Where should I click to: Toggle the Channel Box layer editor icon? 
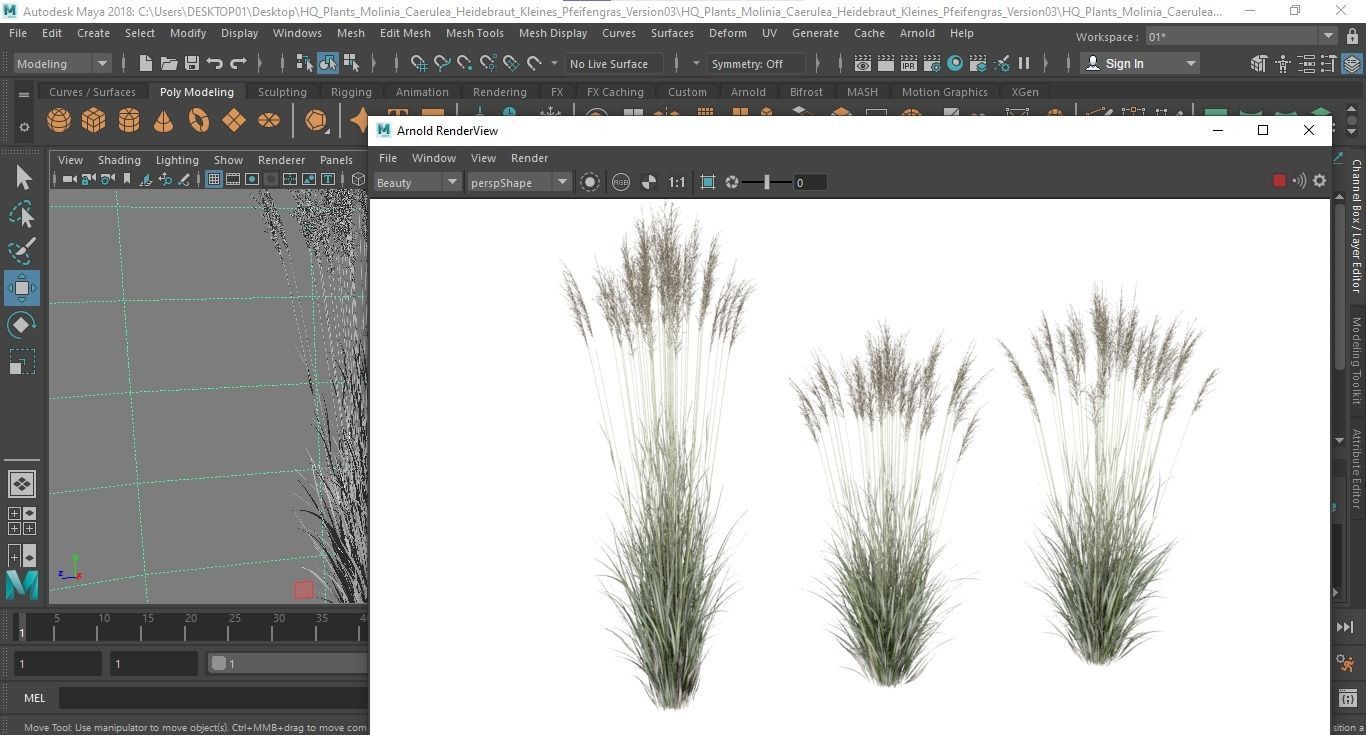(x=1352, y=64)
